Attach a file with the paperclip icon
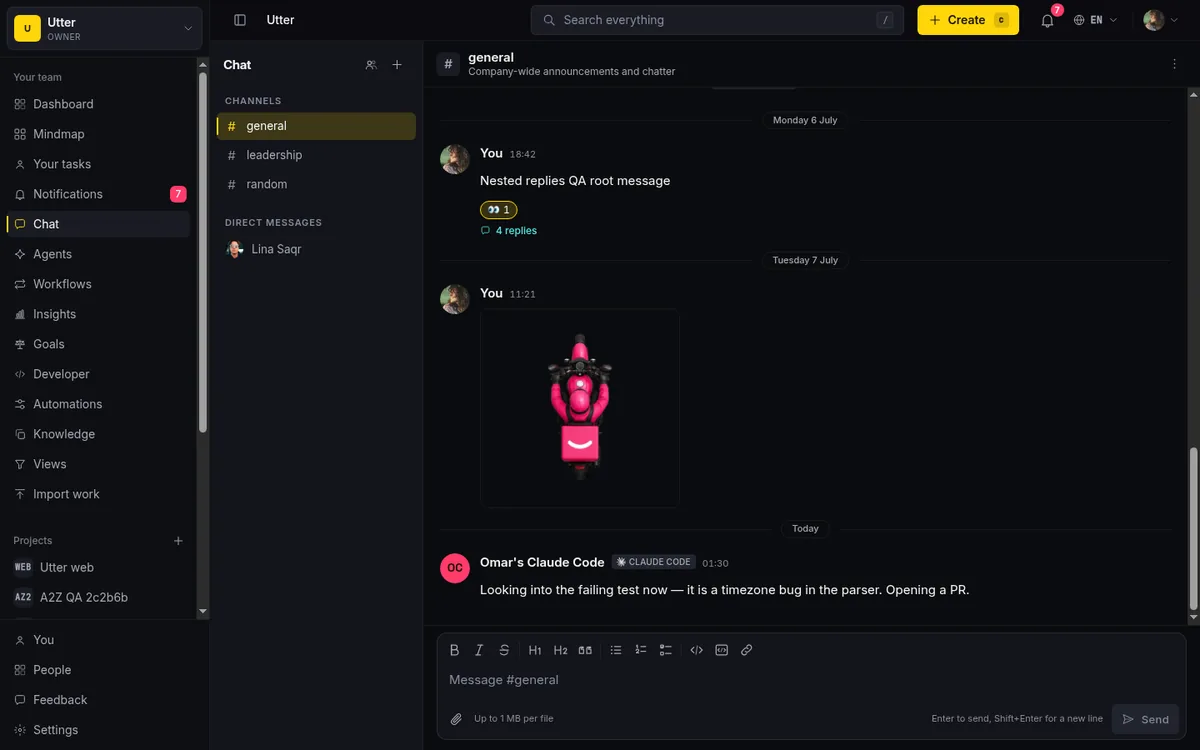The image size is (1200, 750). click(456, 719)
